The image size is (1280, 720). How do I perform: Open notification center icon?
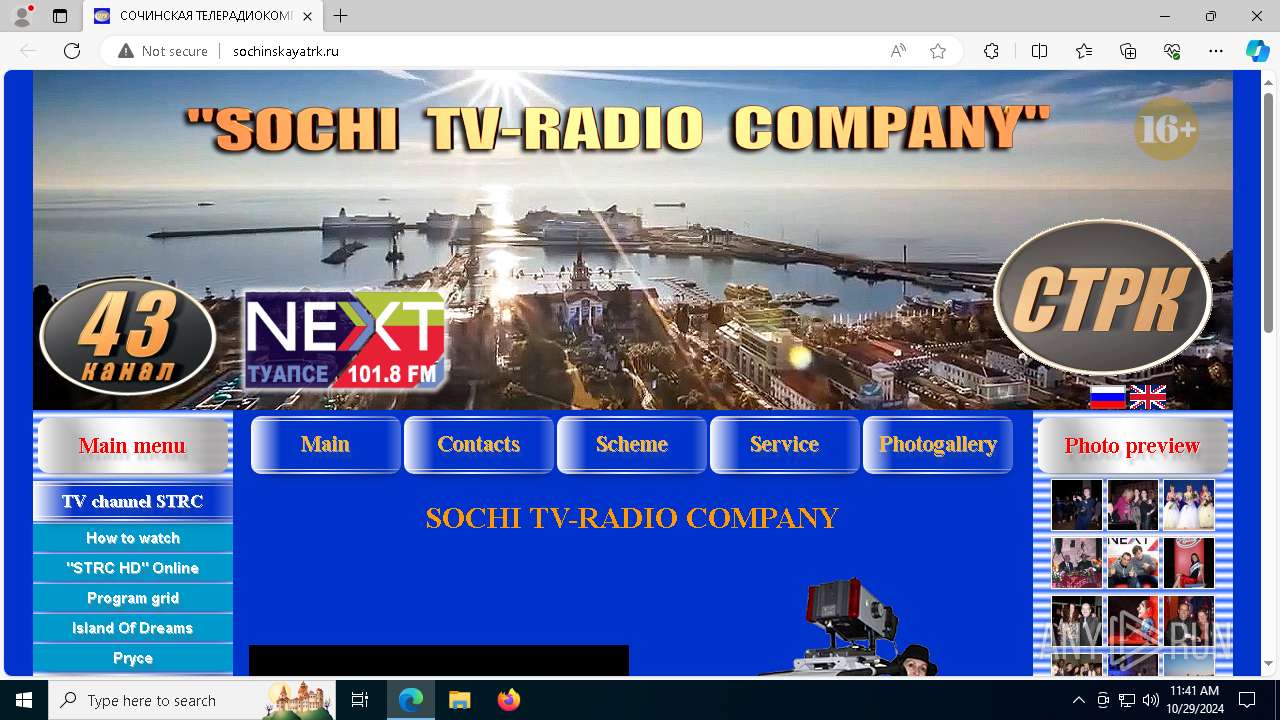[x=1247, y=700]
